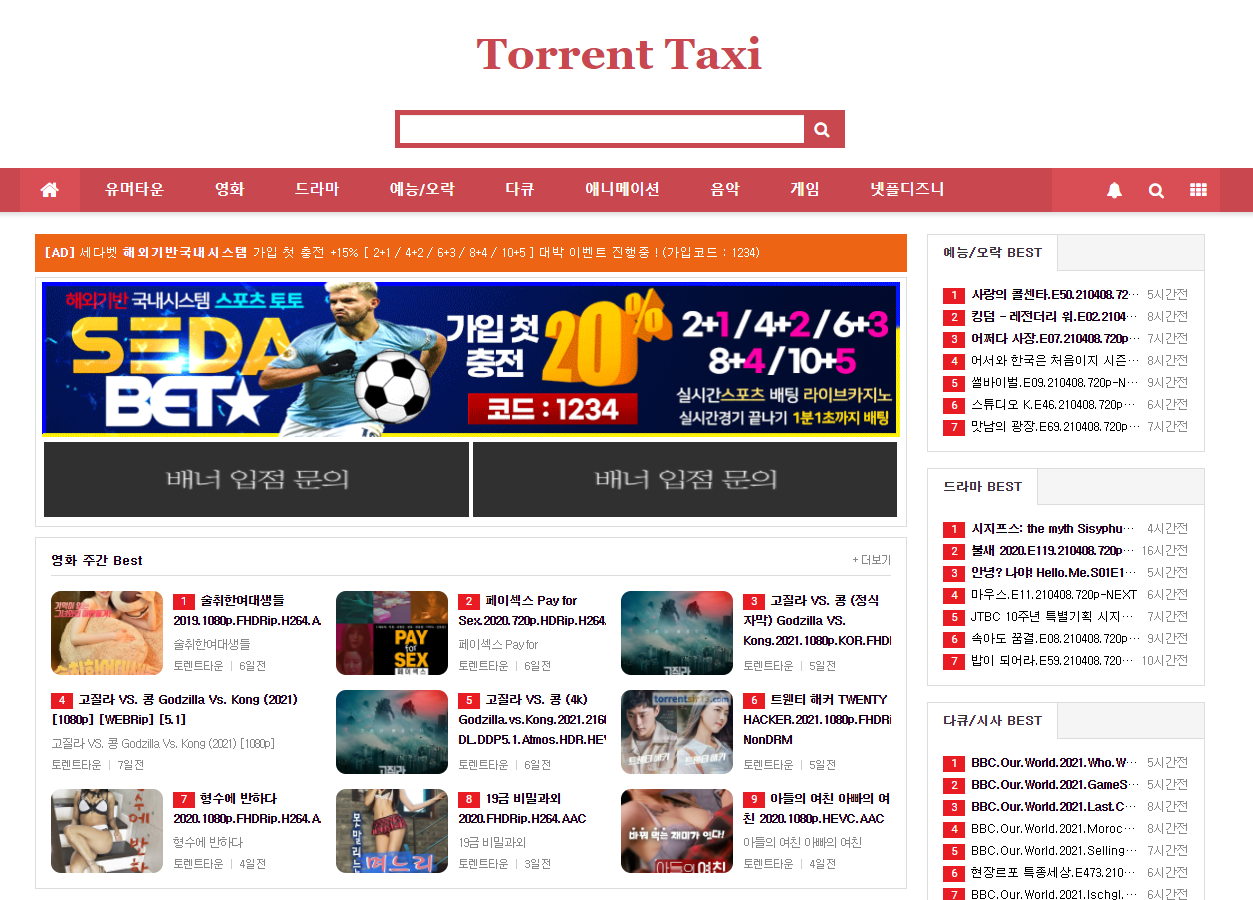This screenshot has width=1253, height=900.
Task: Open 어서와 한국은 처음이지 entry
Action: 1054,361
